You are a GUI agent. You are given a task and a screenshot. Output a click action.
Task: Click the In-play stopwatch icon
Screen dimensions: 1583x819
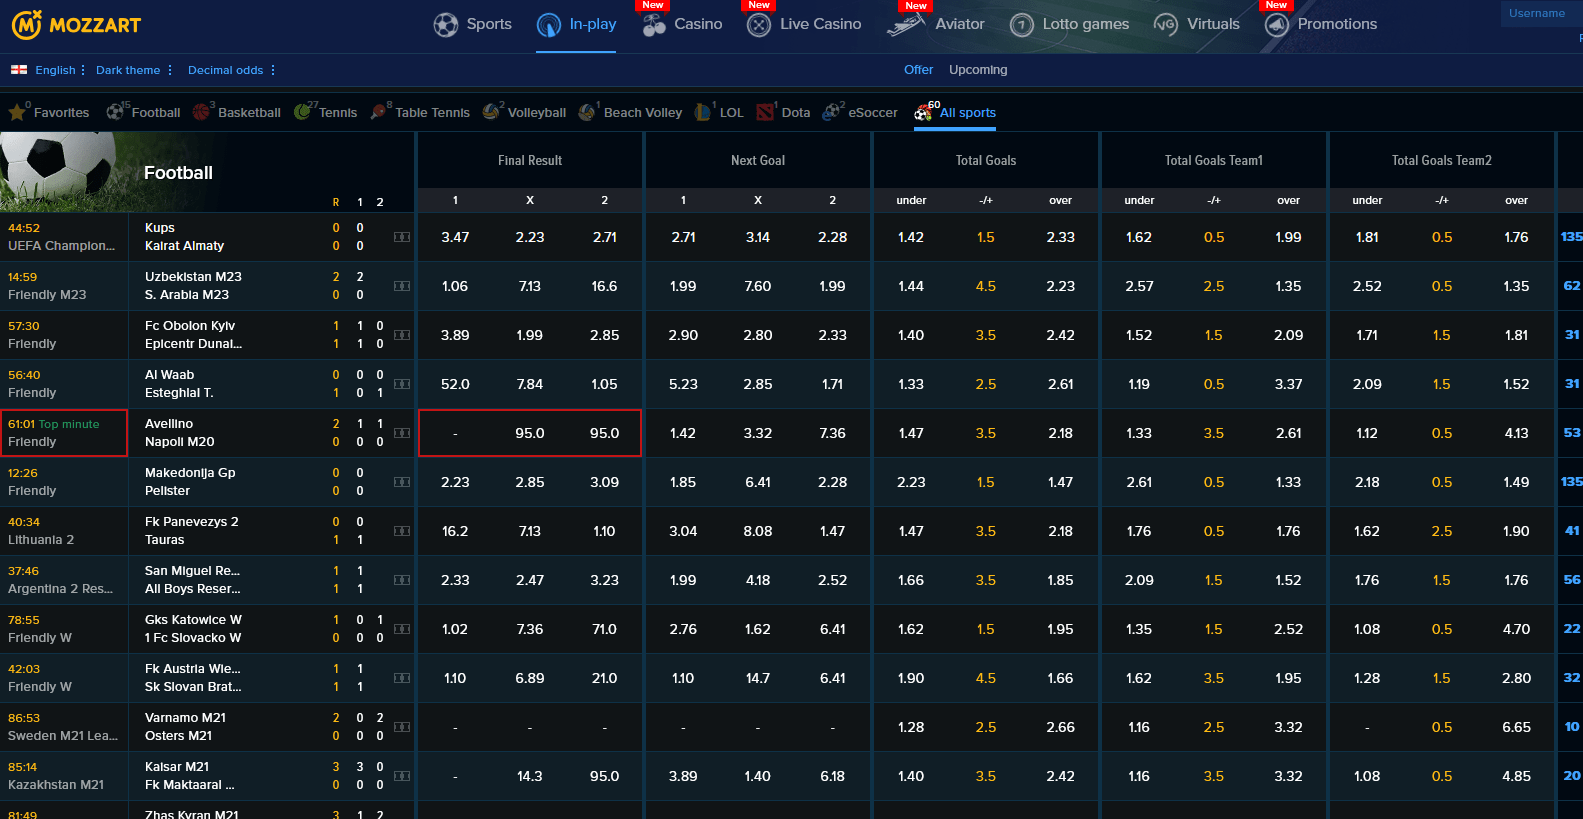point(549,25)
